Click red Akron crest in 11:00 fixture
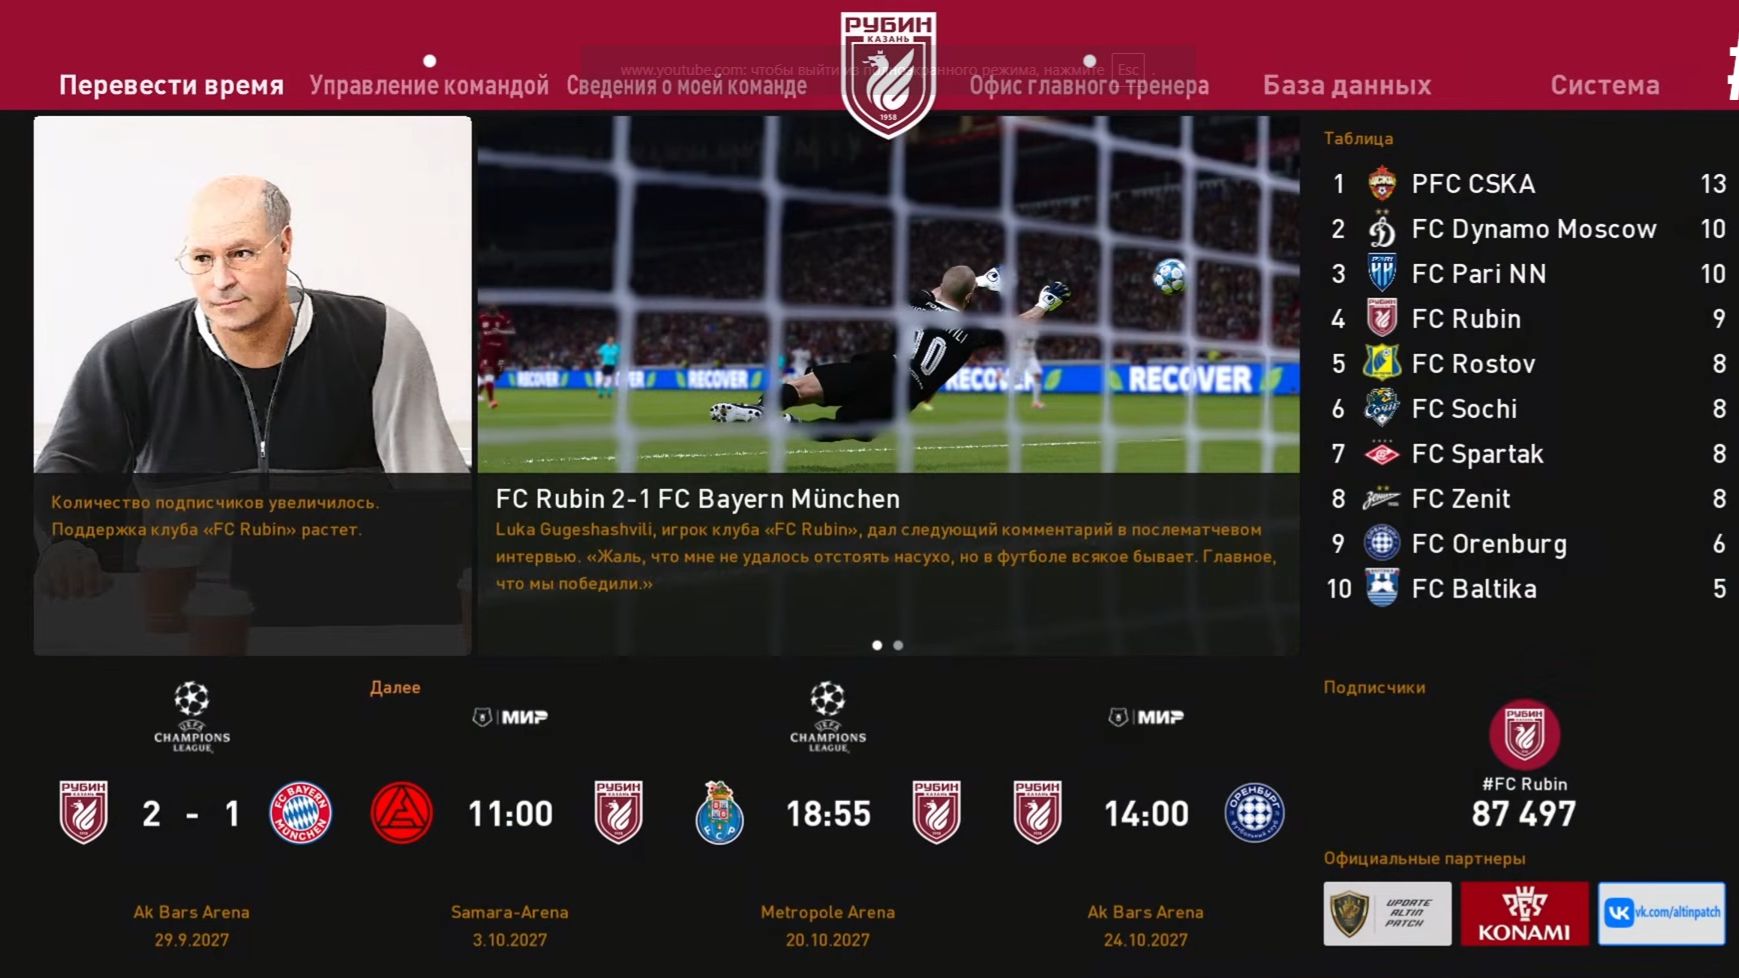The height and width of the screenshot is (978, 1739). 402,812
